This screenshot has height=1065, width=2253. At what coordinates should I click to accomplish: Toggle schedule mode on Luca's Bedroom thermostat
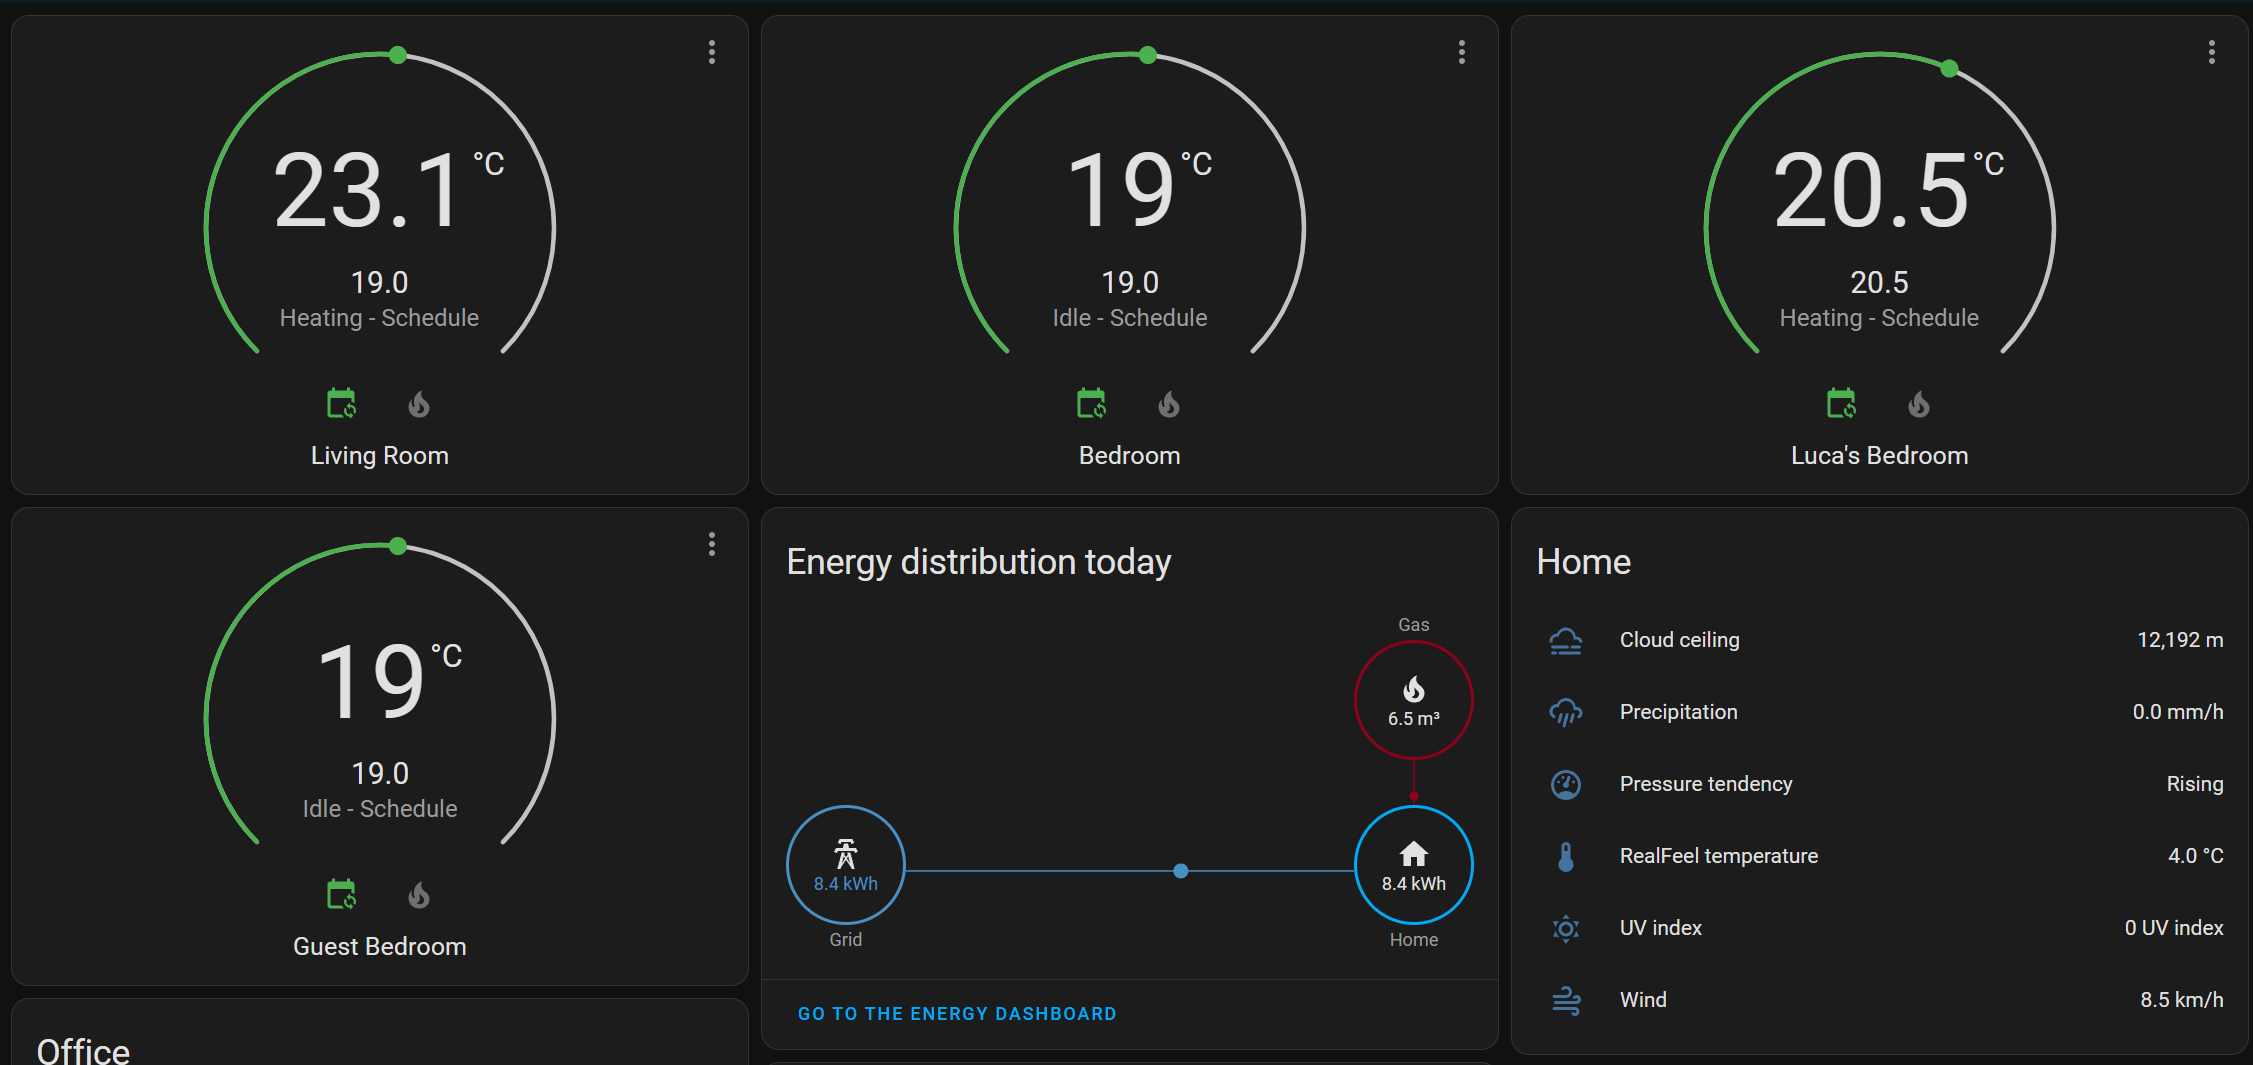tap(1841, 404)
